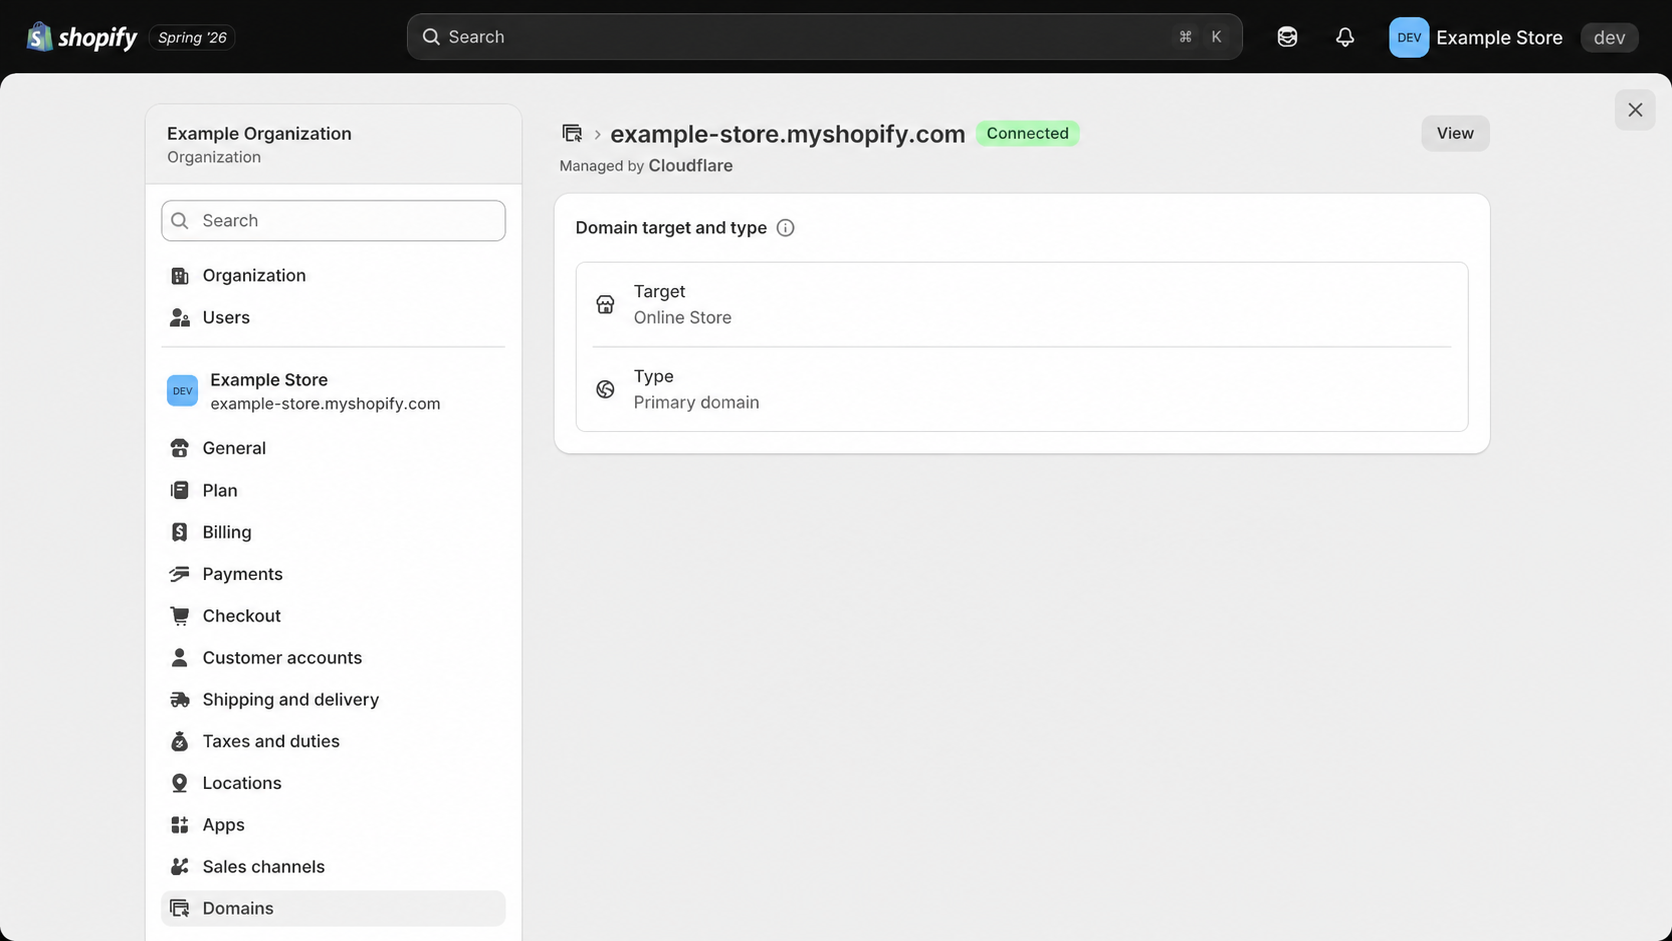Select Domains in settings sidebar

pyautogui.click(x=333, y=908)
